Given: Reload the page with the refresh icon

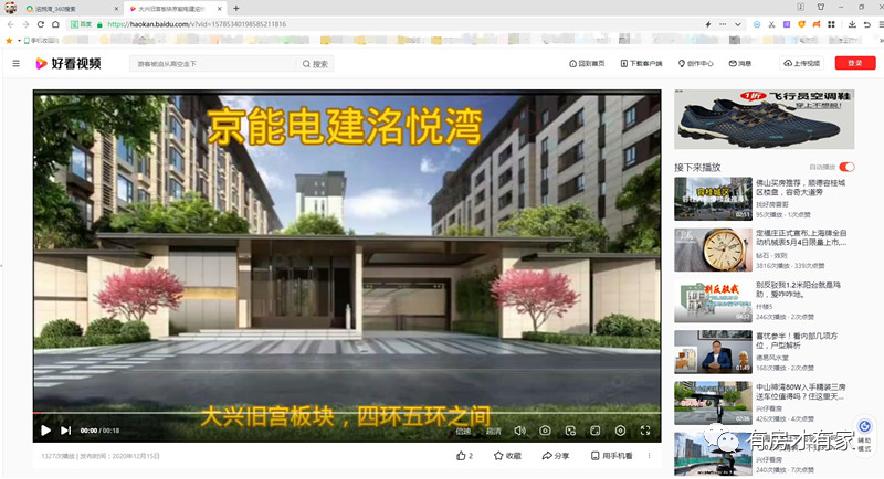Looking at the screenshot, I should click(41, 25).
